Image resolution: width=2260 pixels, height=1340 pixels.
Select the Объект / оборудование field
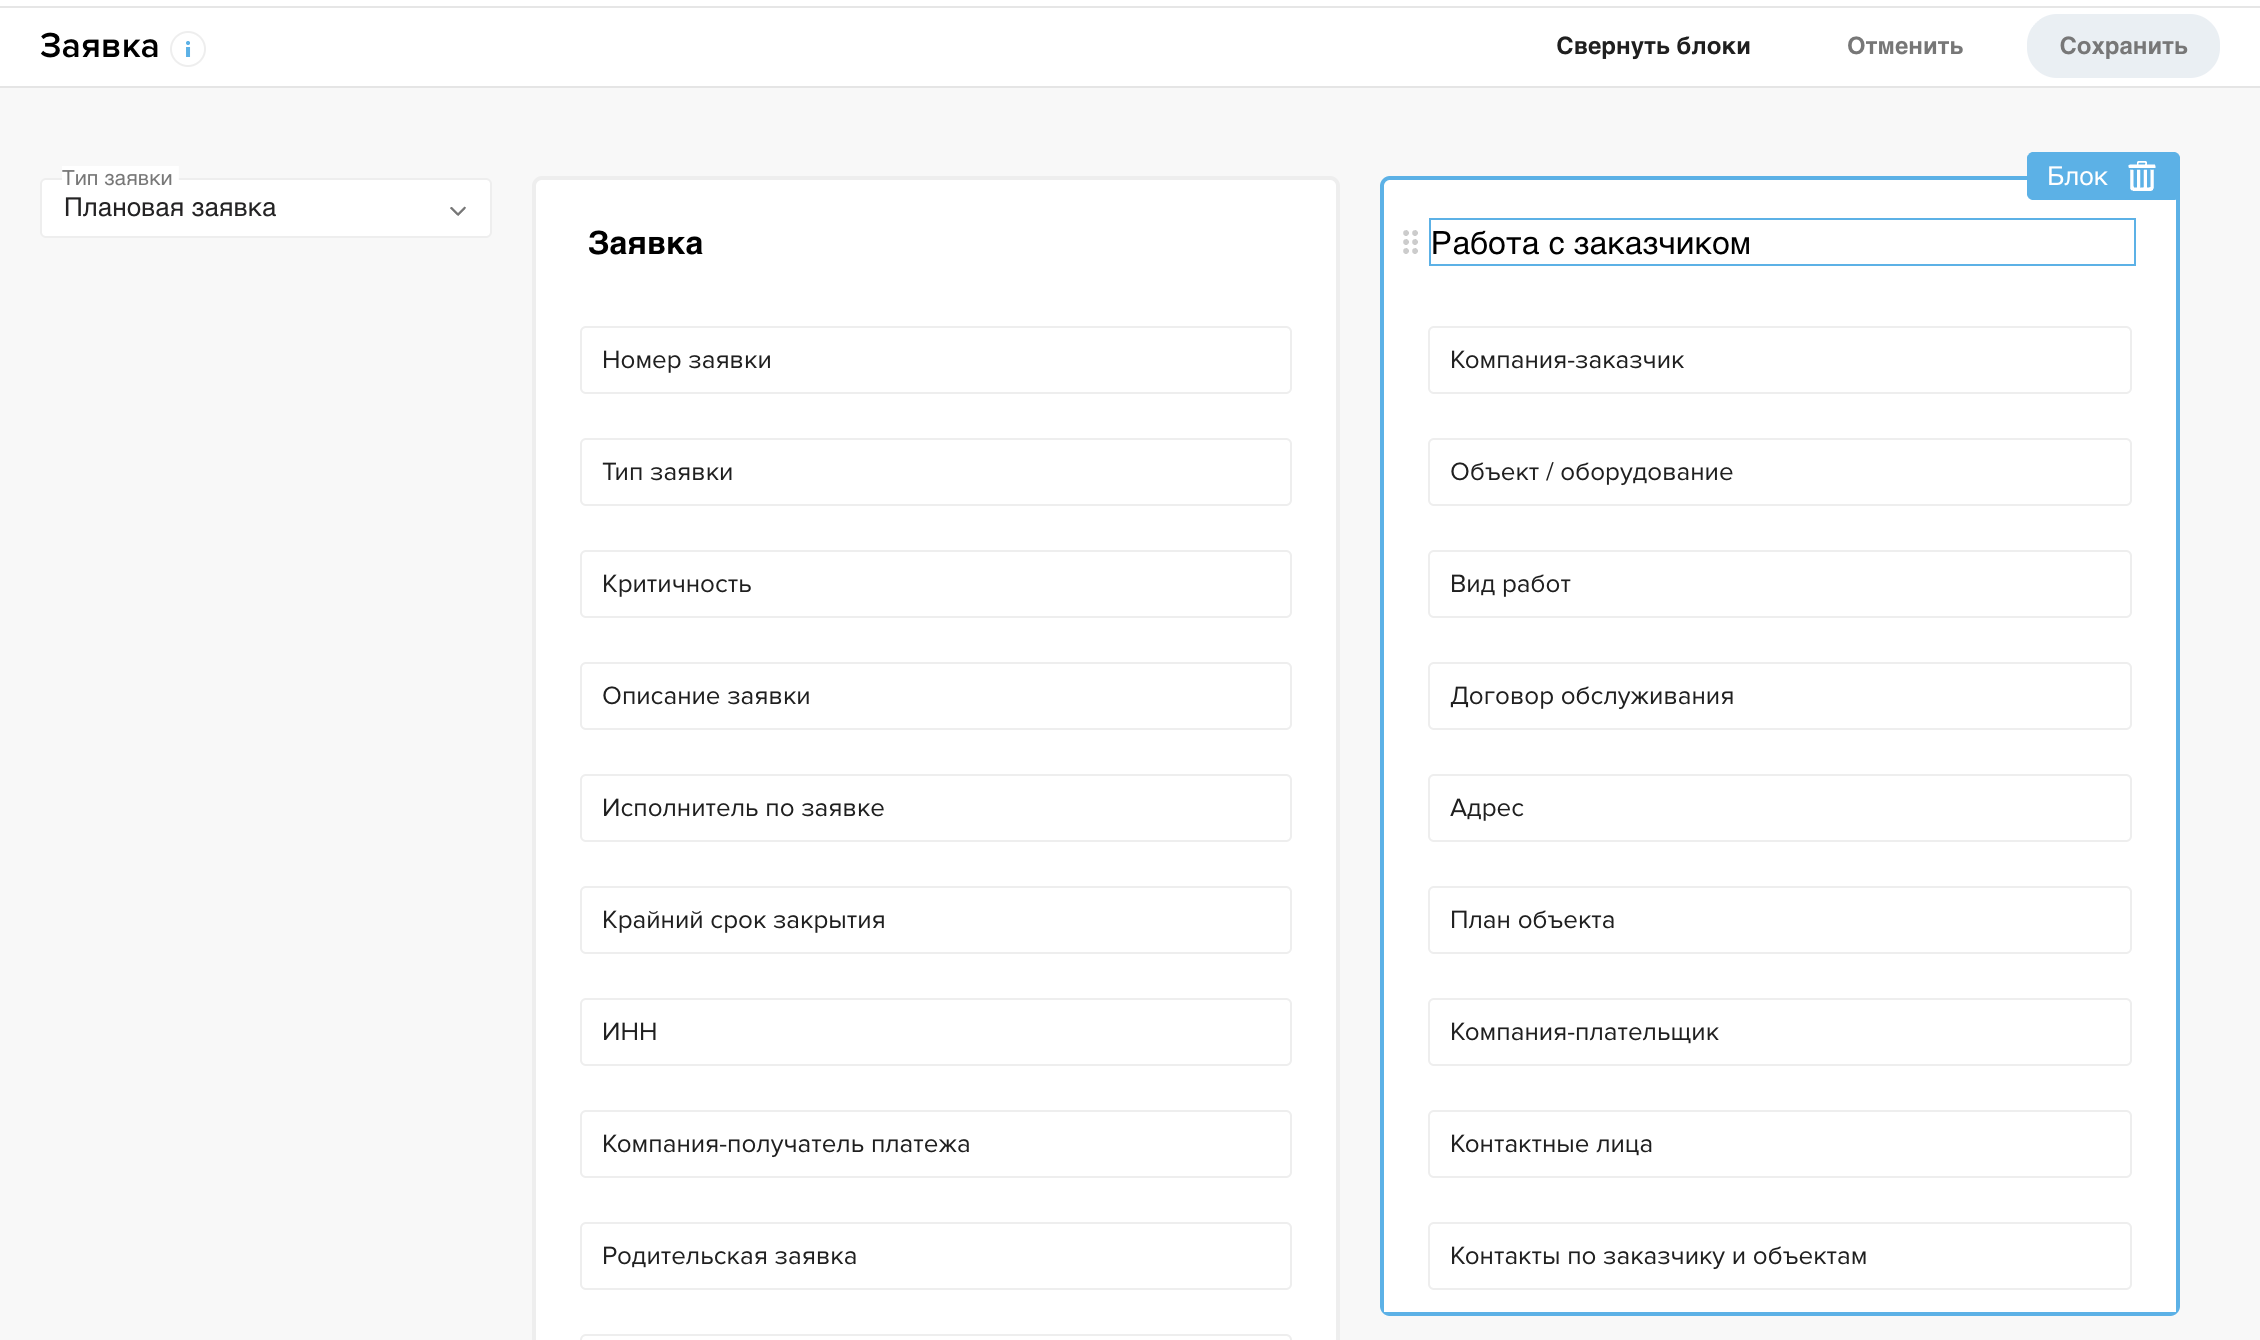pyautogui.click(x=1779, y=472)
